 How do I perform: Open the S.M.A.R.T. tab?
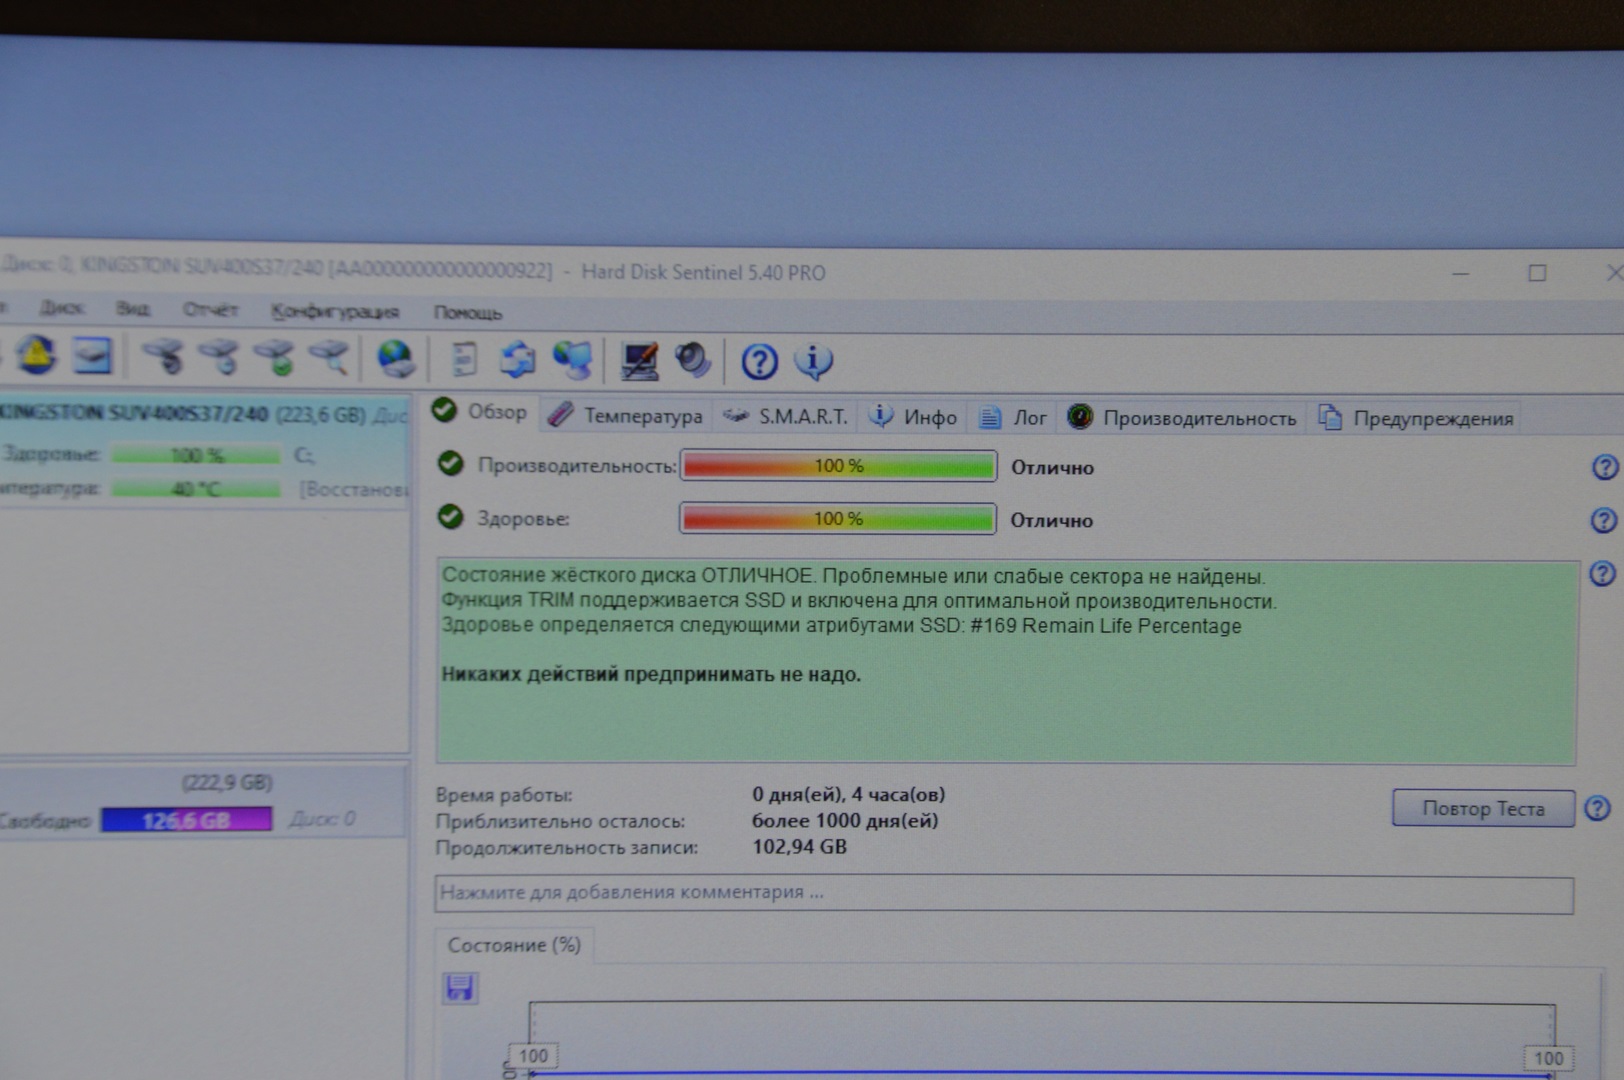click(x=786, y=416)
